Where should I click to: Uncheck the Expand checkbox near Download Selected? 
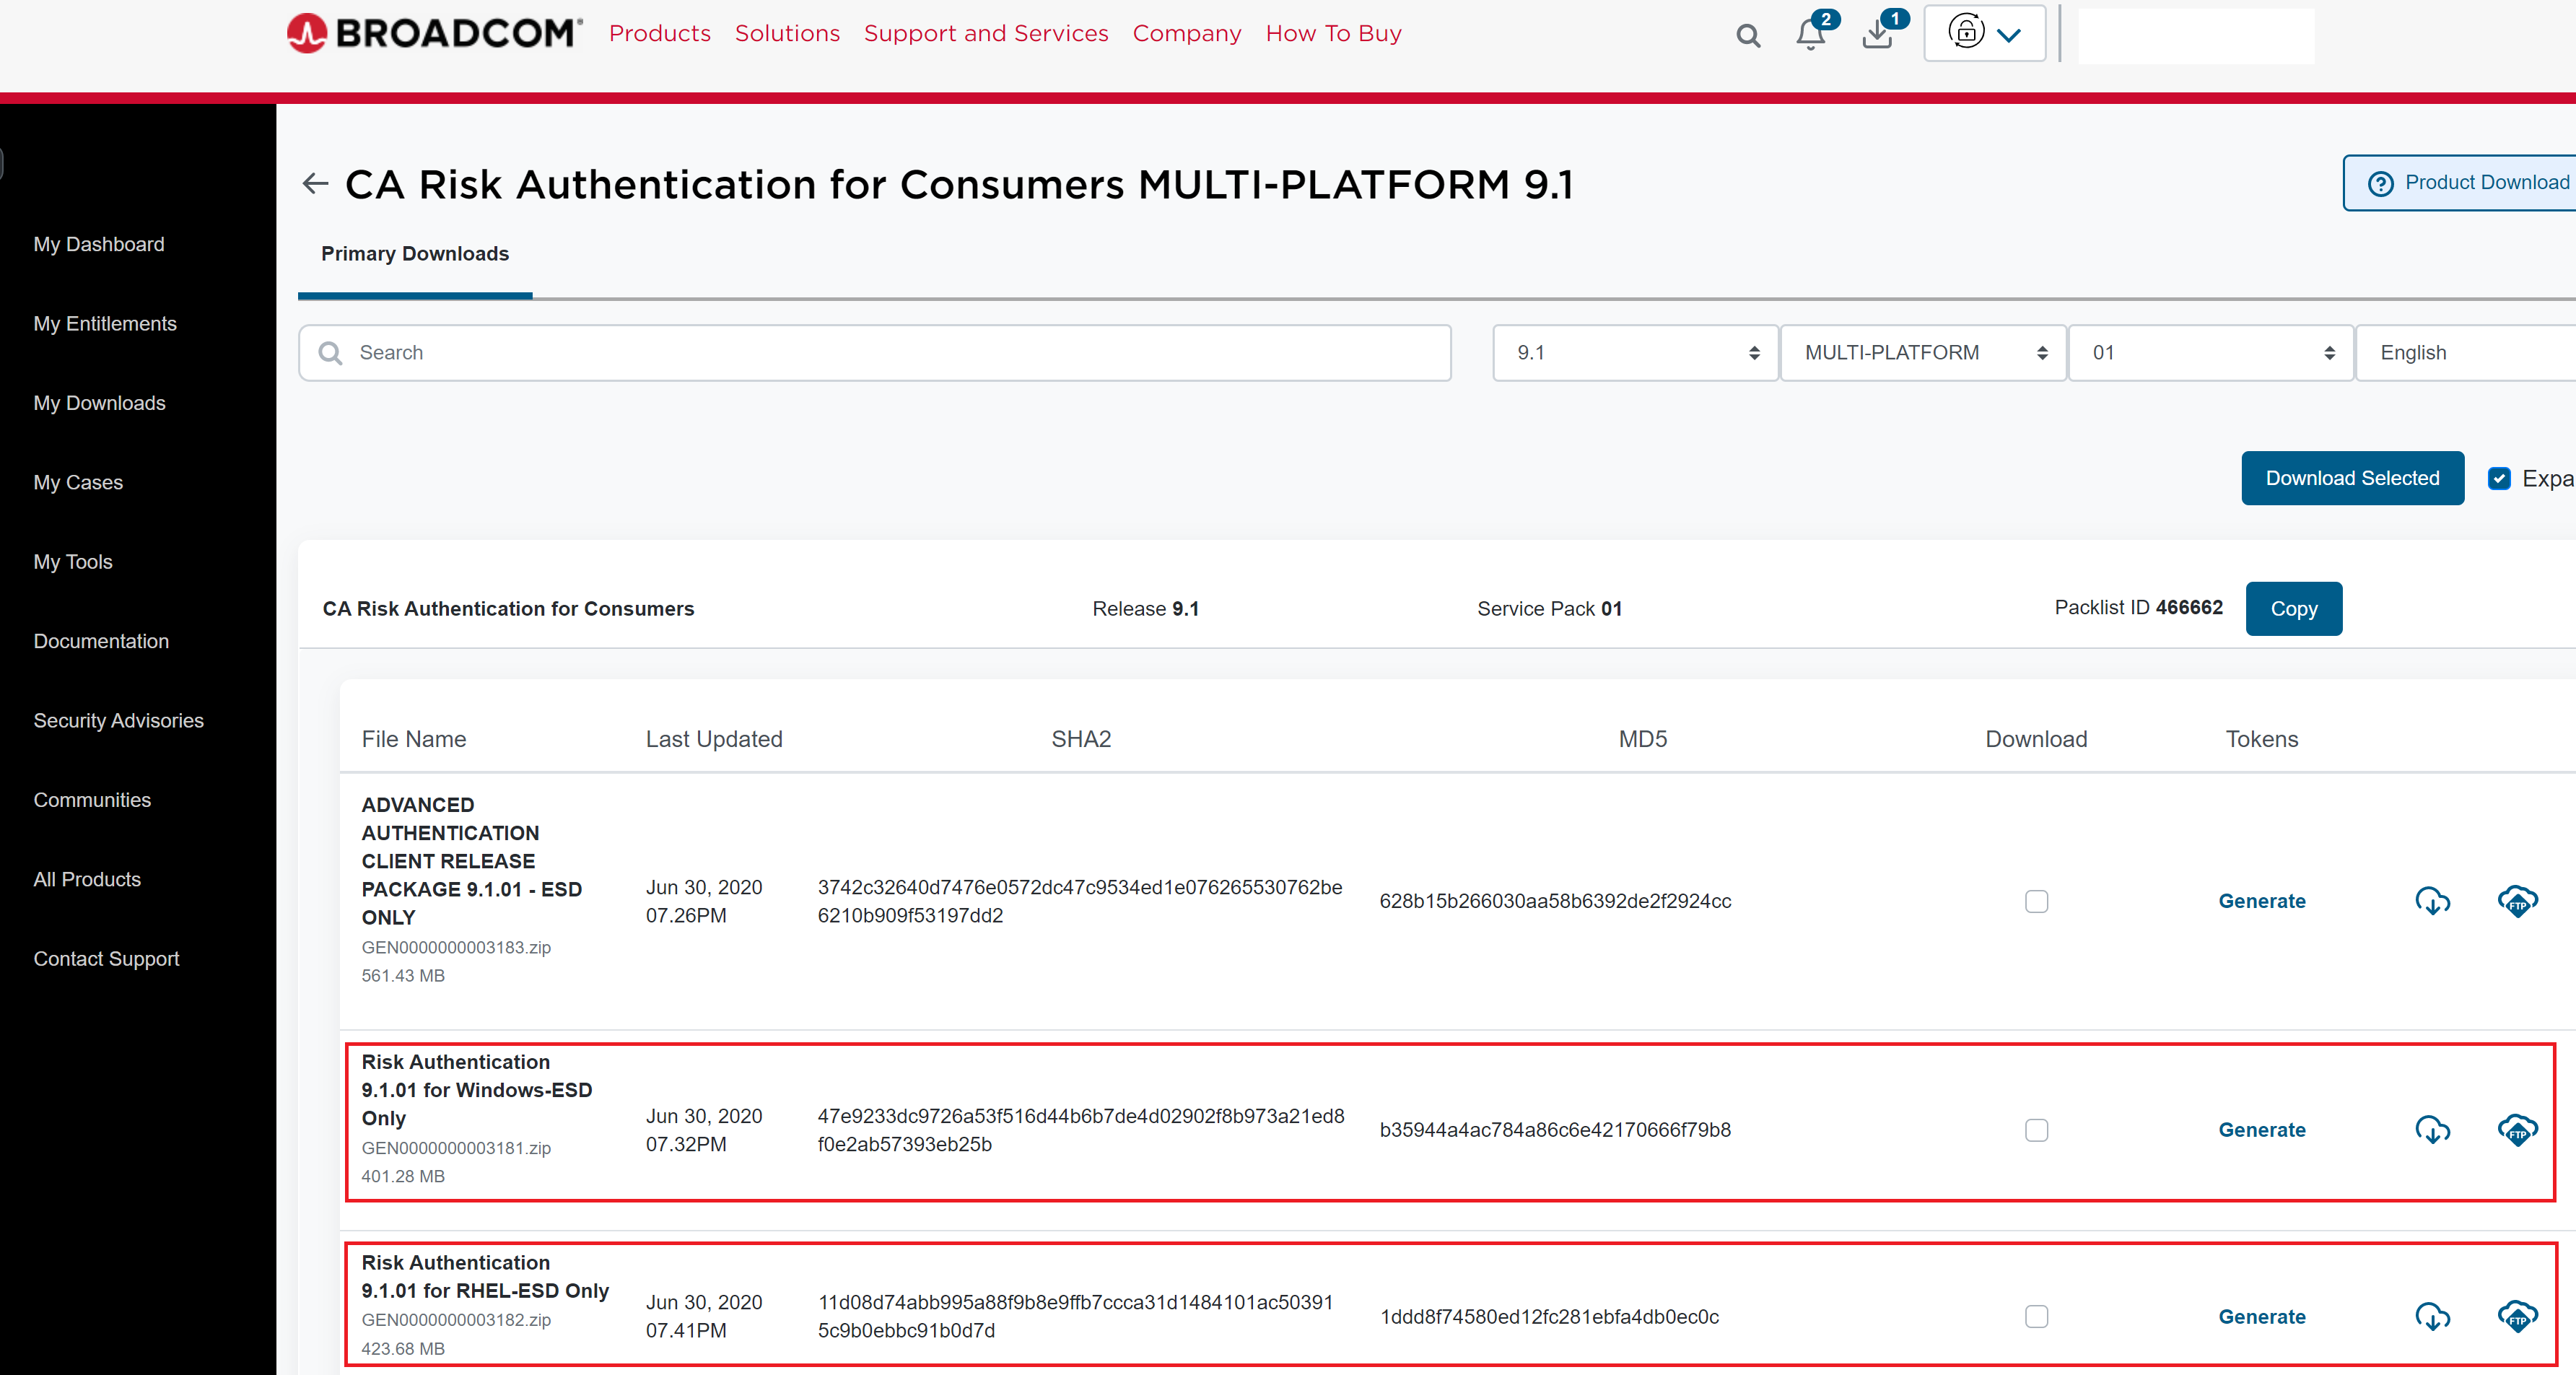pos(2499,478)
